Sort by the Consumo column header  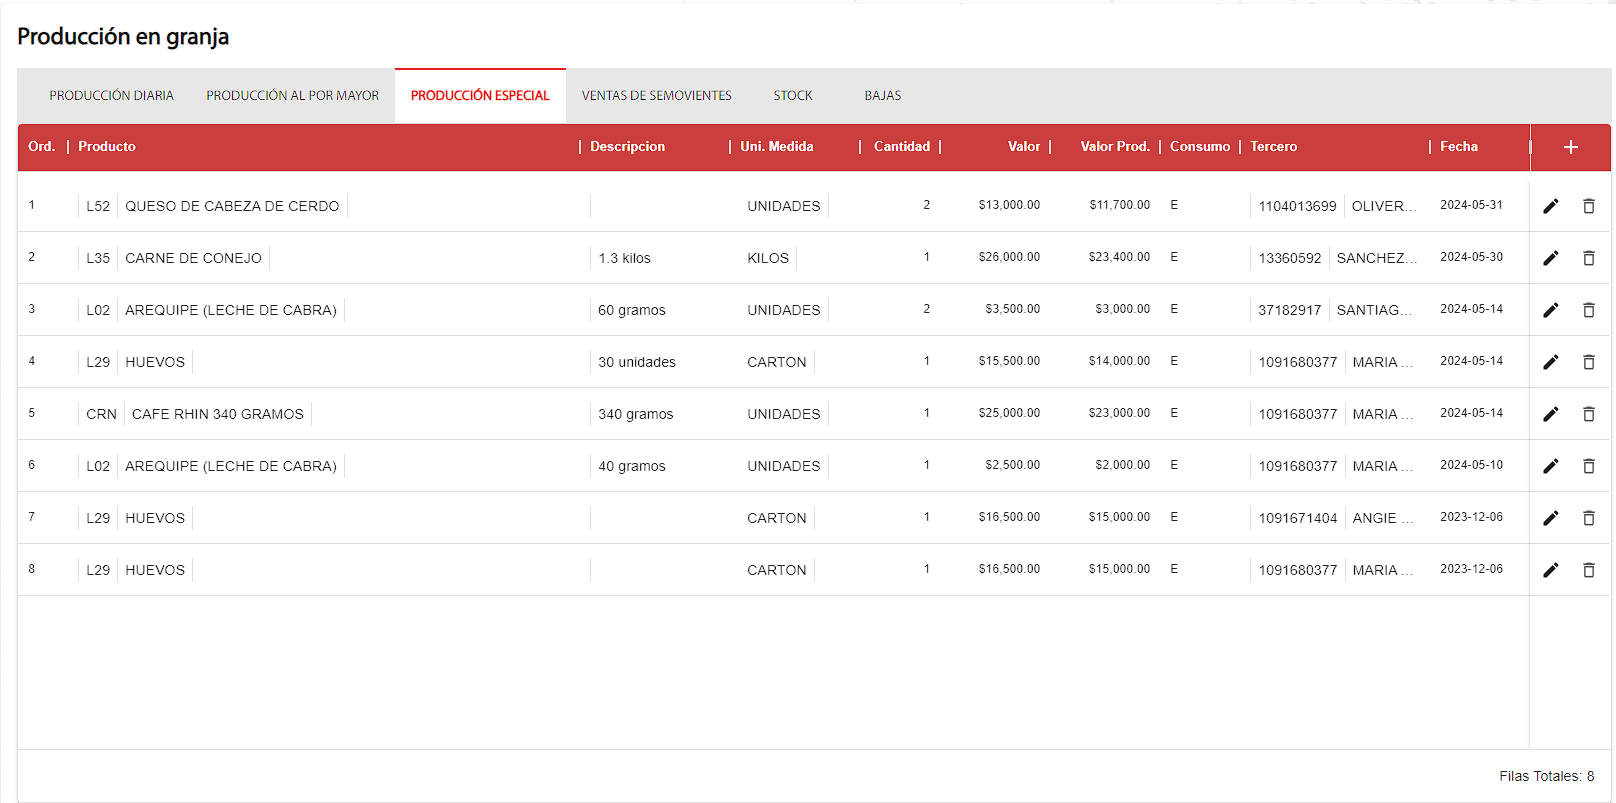point(1200,147)
